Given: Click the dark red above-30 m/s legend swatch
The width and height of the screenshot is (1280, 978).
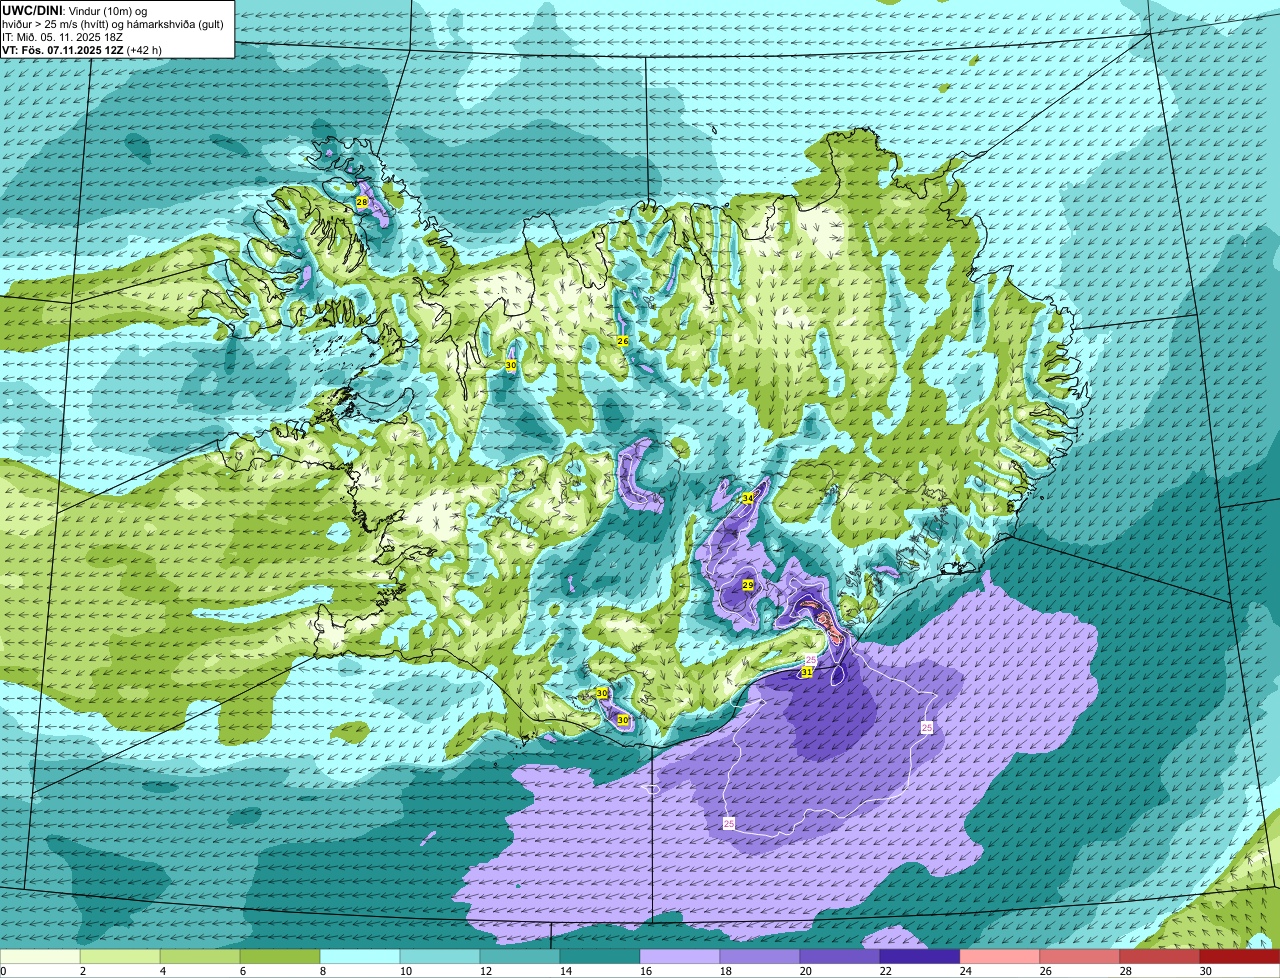Looking at the screenshot, I should tap(1240, 957).
